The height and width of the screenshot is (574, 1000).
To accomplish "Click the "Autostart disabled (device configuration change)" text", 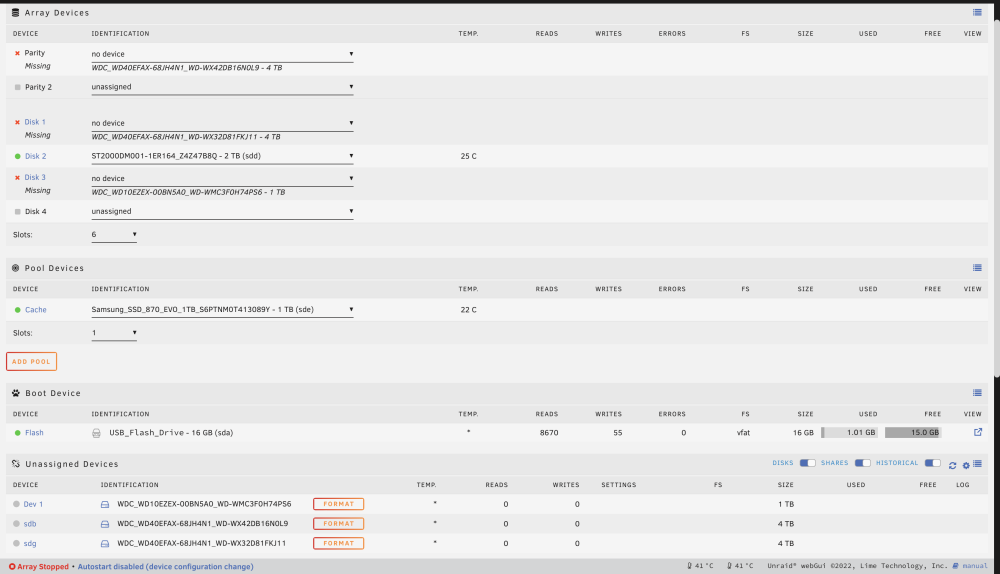I will point(165,566).
